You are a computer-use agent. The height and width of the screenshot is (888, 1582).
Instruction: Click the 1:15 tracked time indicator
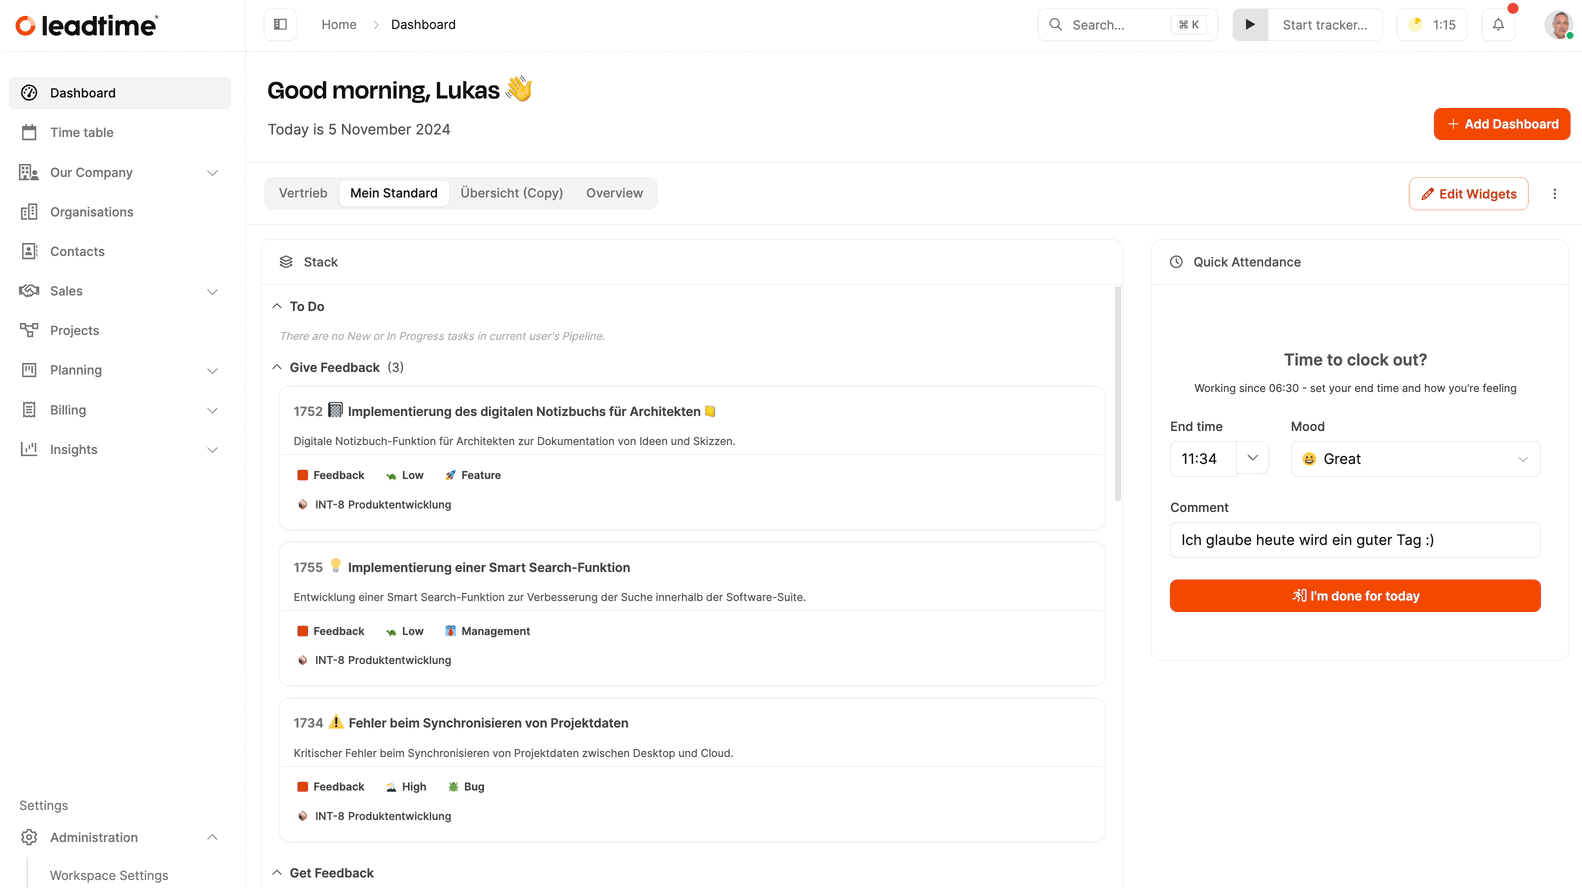tap(1432, 25)
